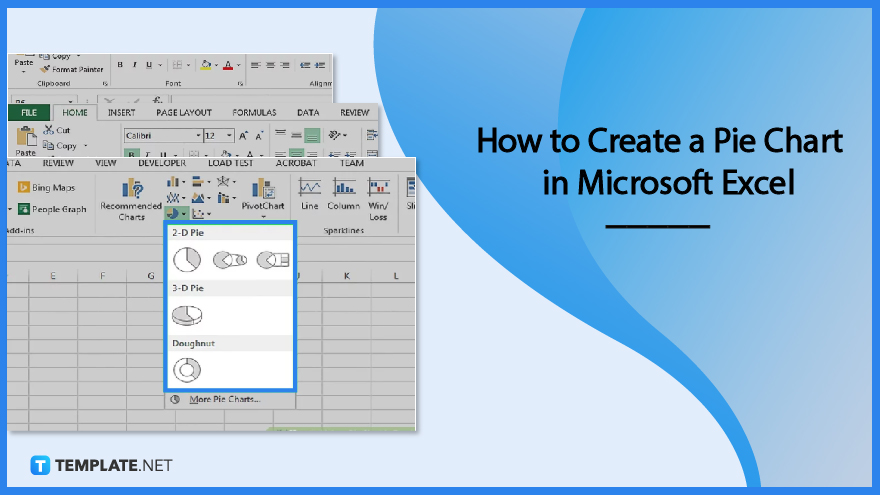Insert a Bar chart from Charts group

pyautogui.click(x=201, y=182)
